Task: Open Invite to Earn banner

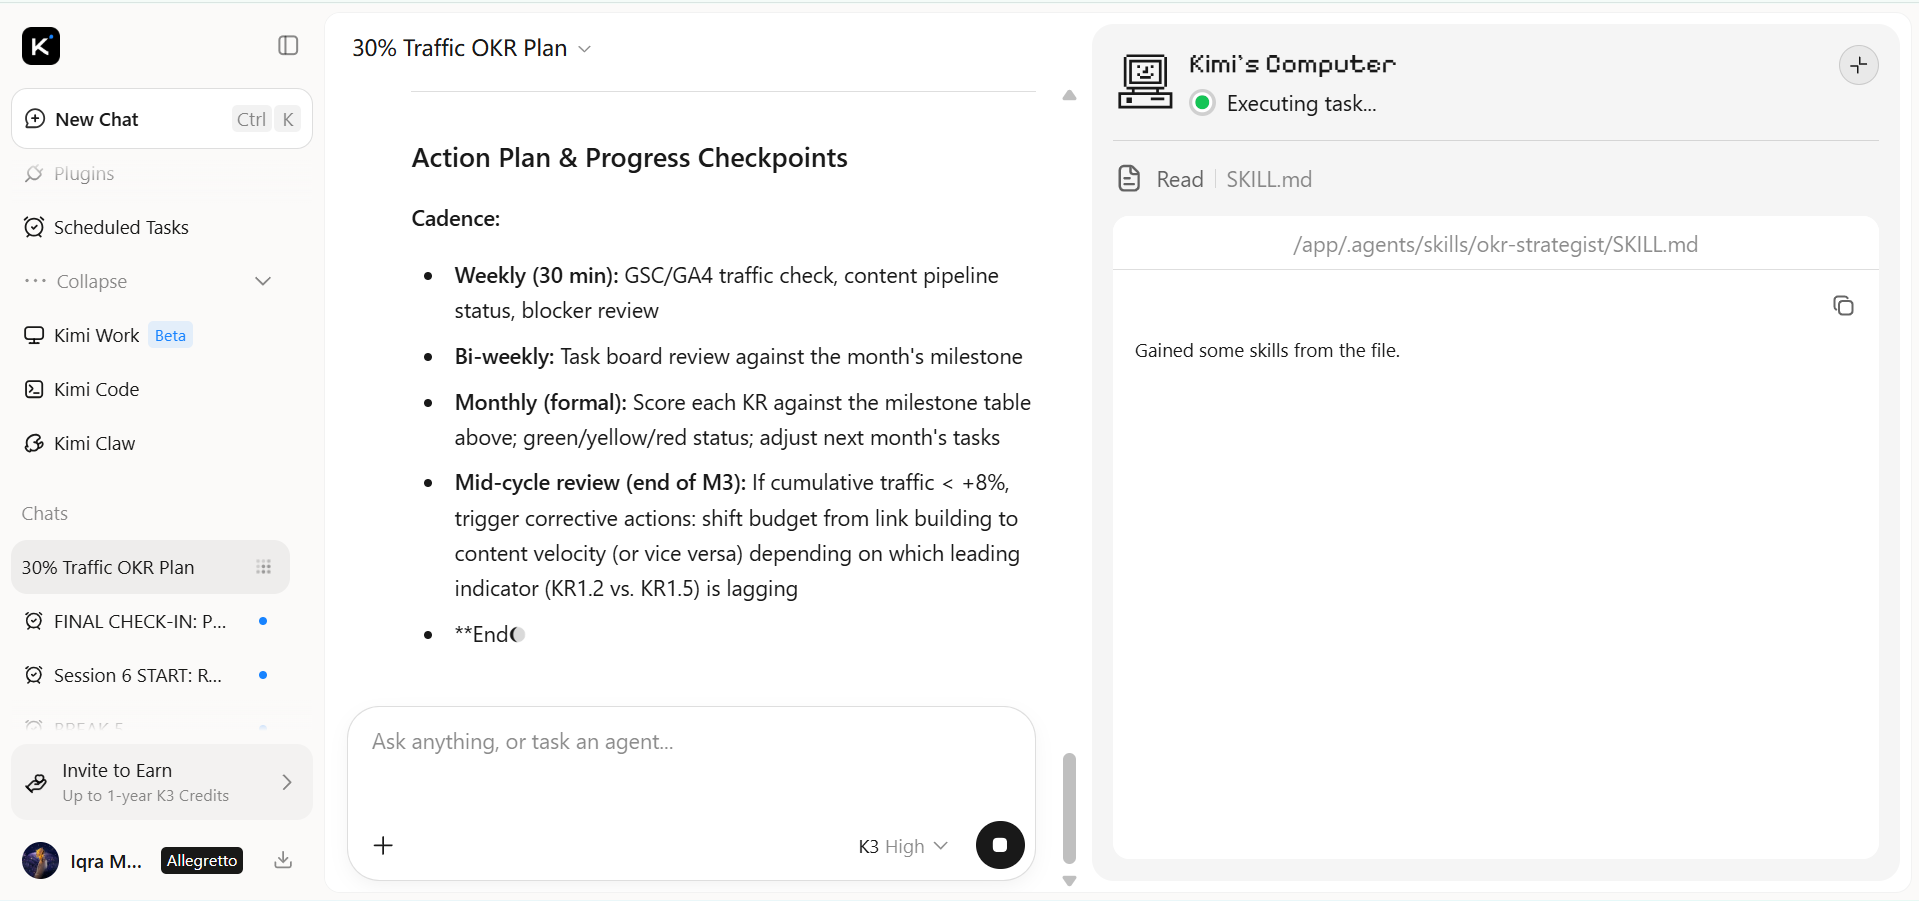Action: click(x=162, y=782)
